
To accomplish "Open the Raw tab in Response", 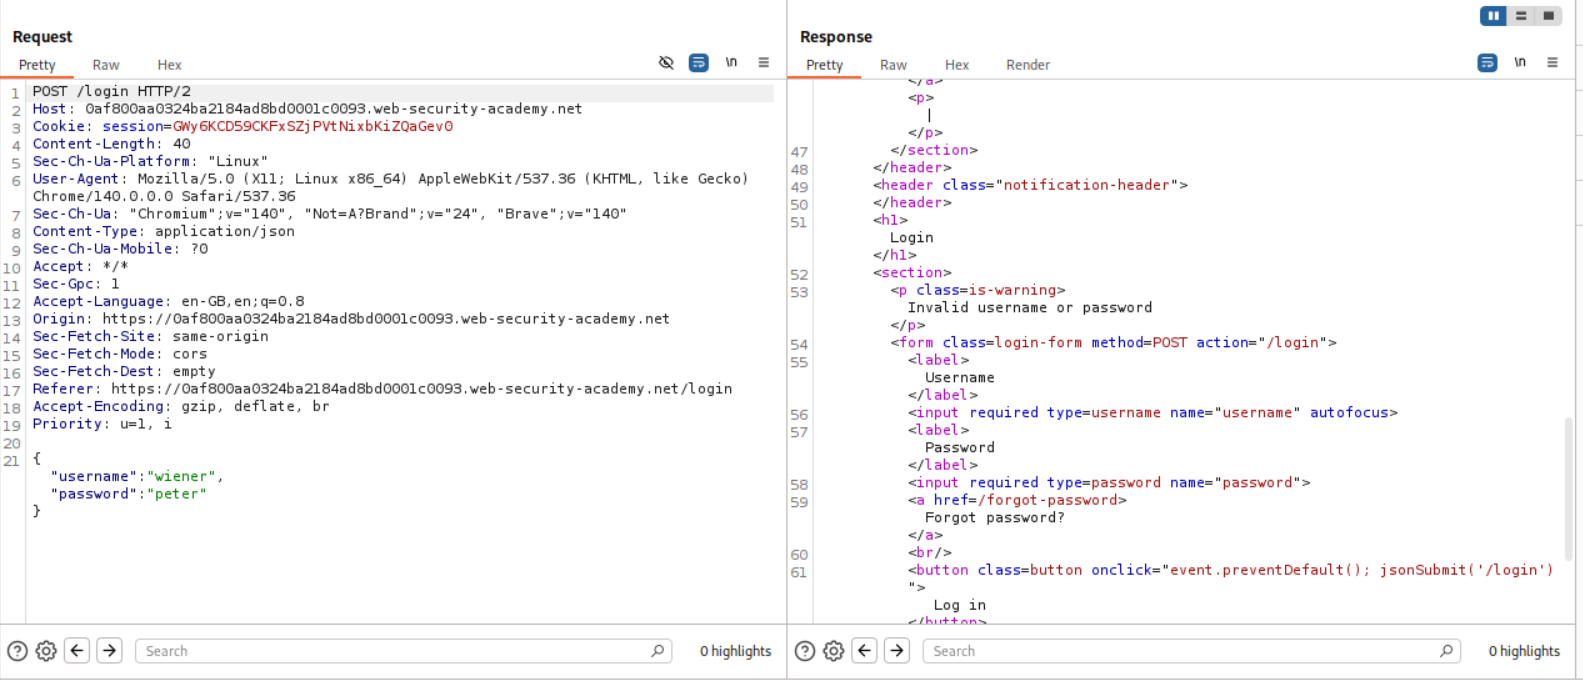I will (893, 65).
